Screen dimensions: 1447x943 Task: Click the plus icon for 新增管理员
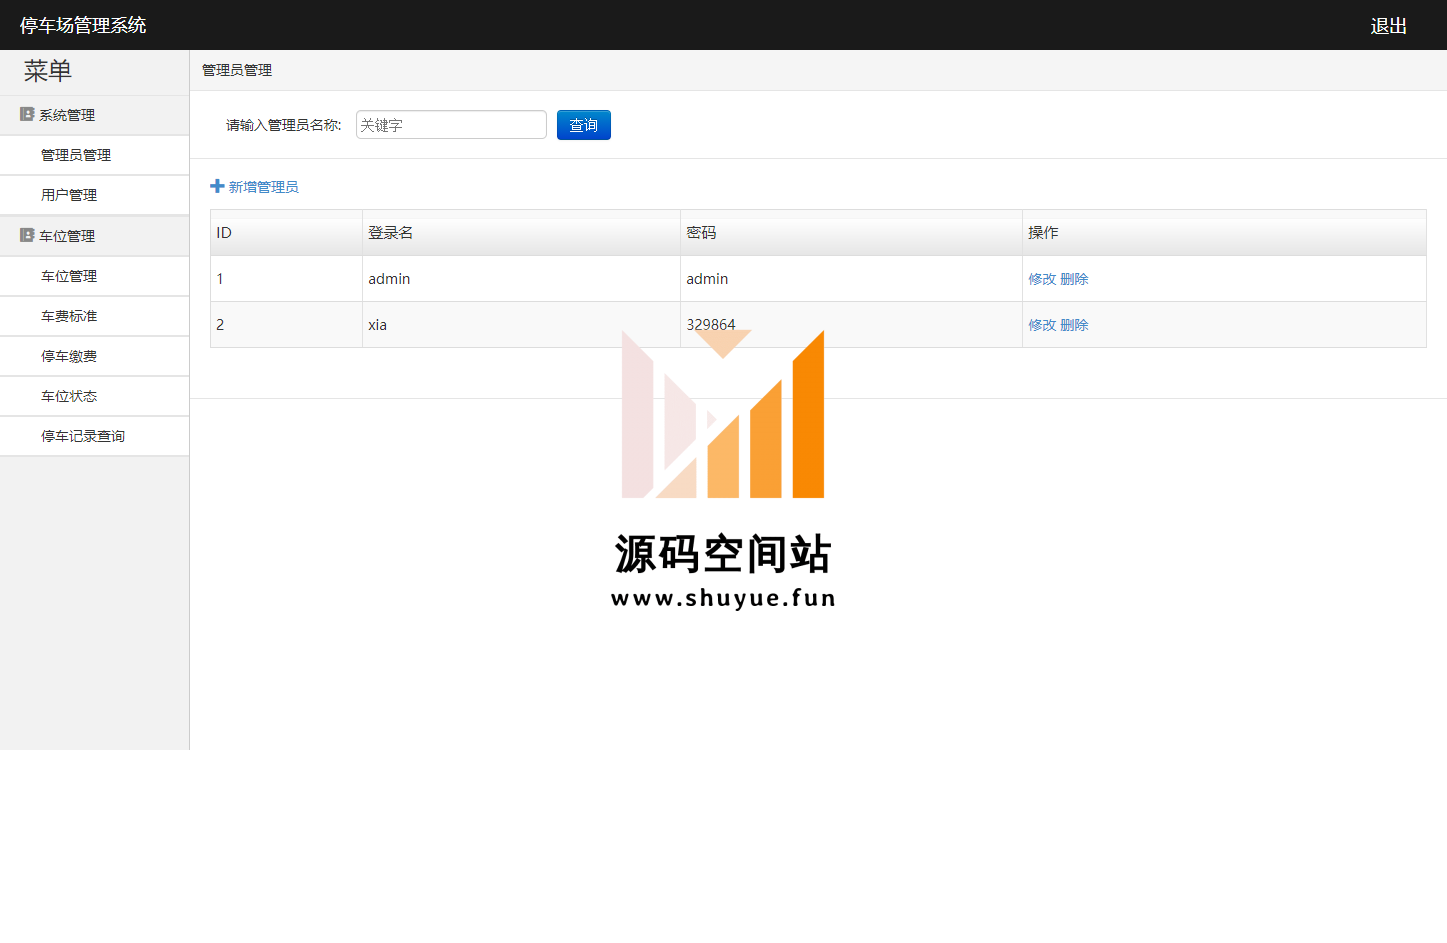pyautogui.click(x=217, y=186)
